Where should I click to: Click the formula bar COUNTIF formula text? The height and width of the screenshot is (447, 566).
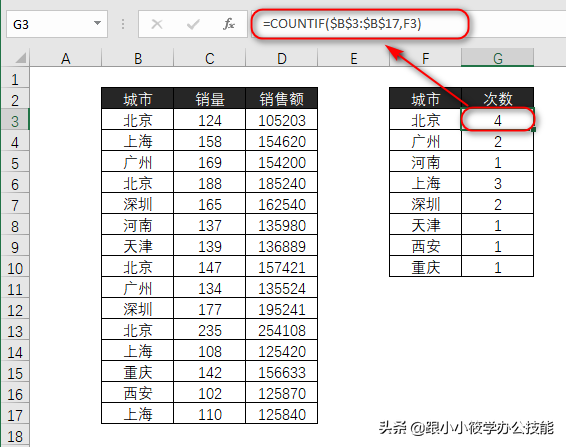tap(342, 24)
